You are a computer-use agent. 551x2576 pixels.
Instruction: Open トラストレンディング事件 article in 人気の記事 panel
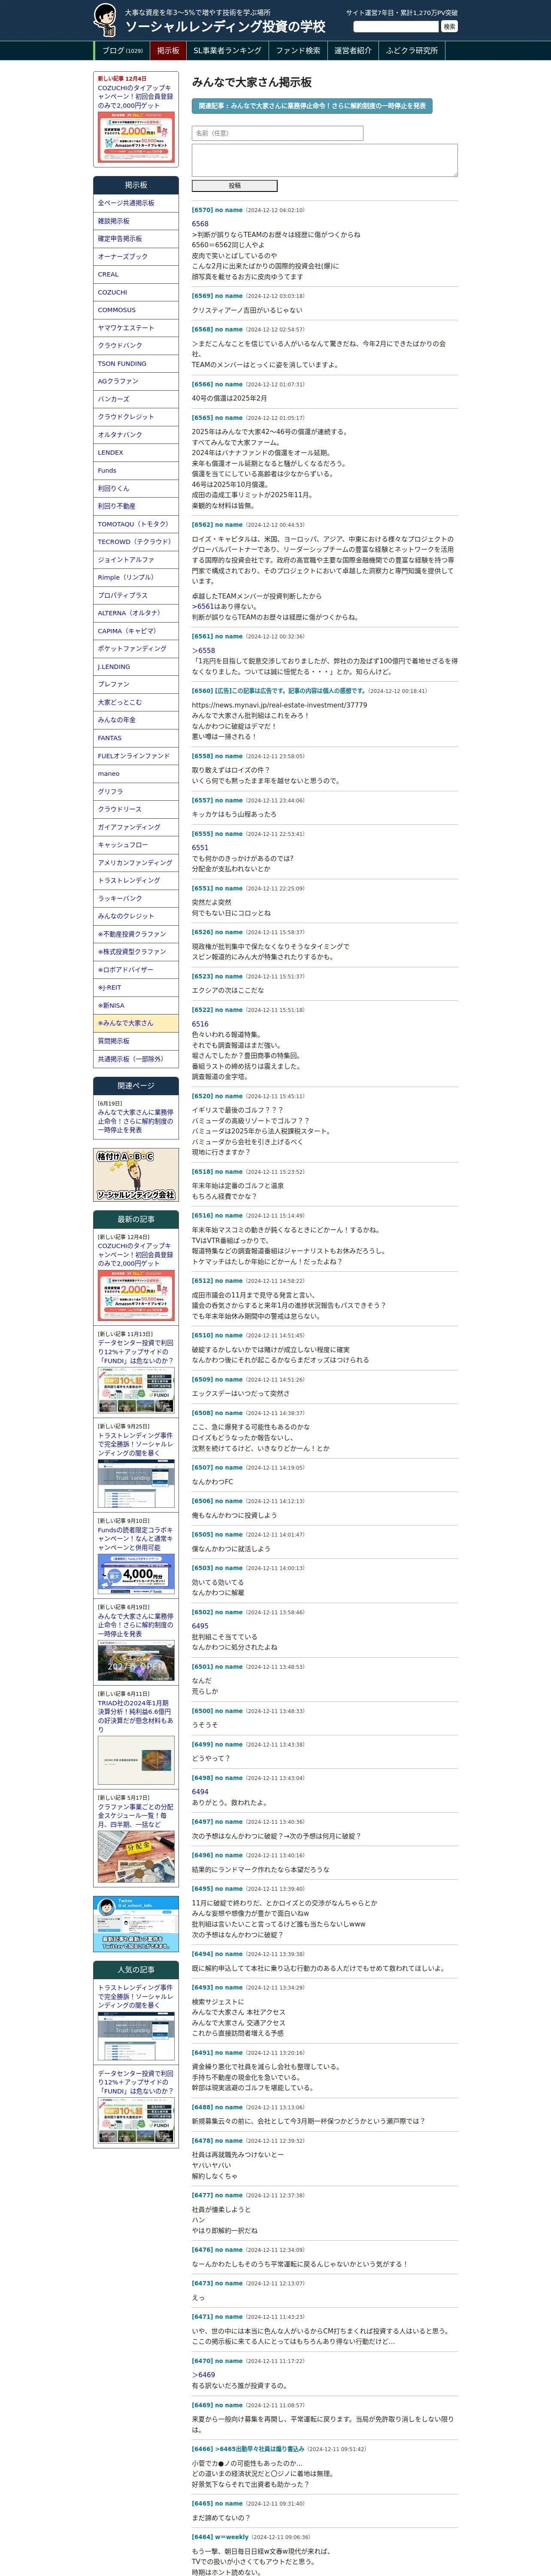[135, 1997]
